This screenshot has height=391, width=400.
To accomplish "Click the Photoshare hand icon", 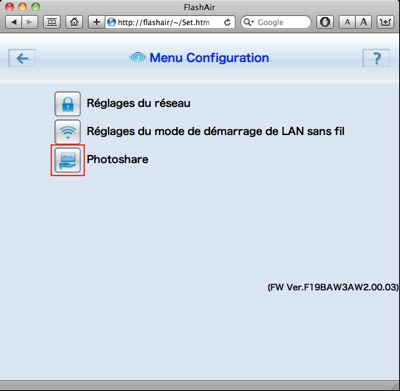I will tap(68, 160).
